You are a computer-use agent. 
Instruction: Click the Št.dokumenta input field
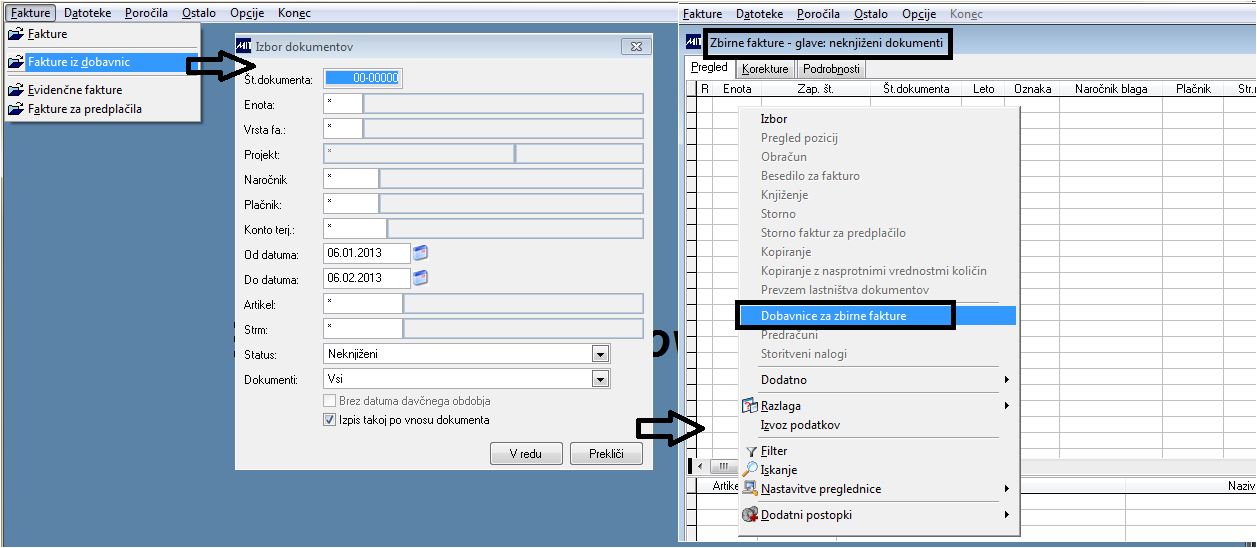point(363,79)
